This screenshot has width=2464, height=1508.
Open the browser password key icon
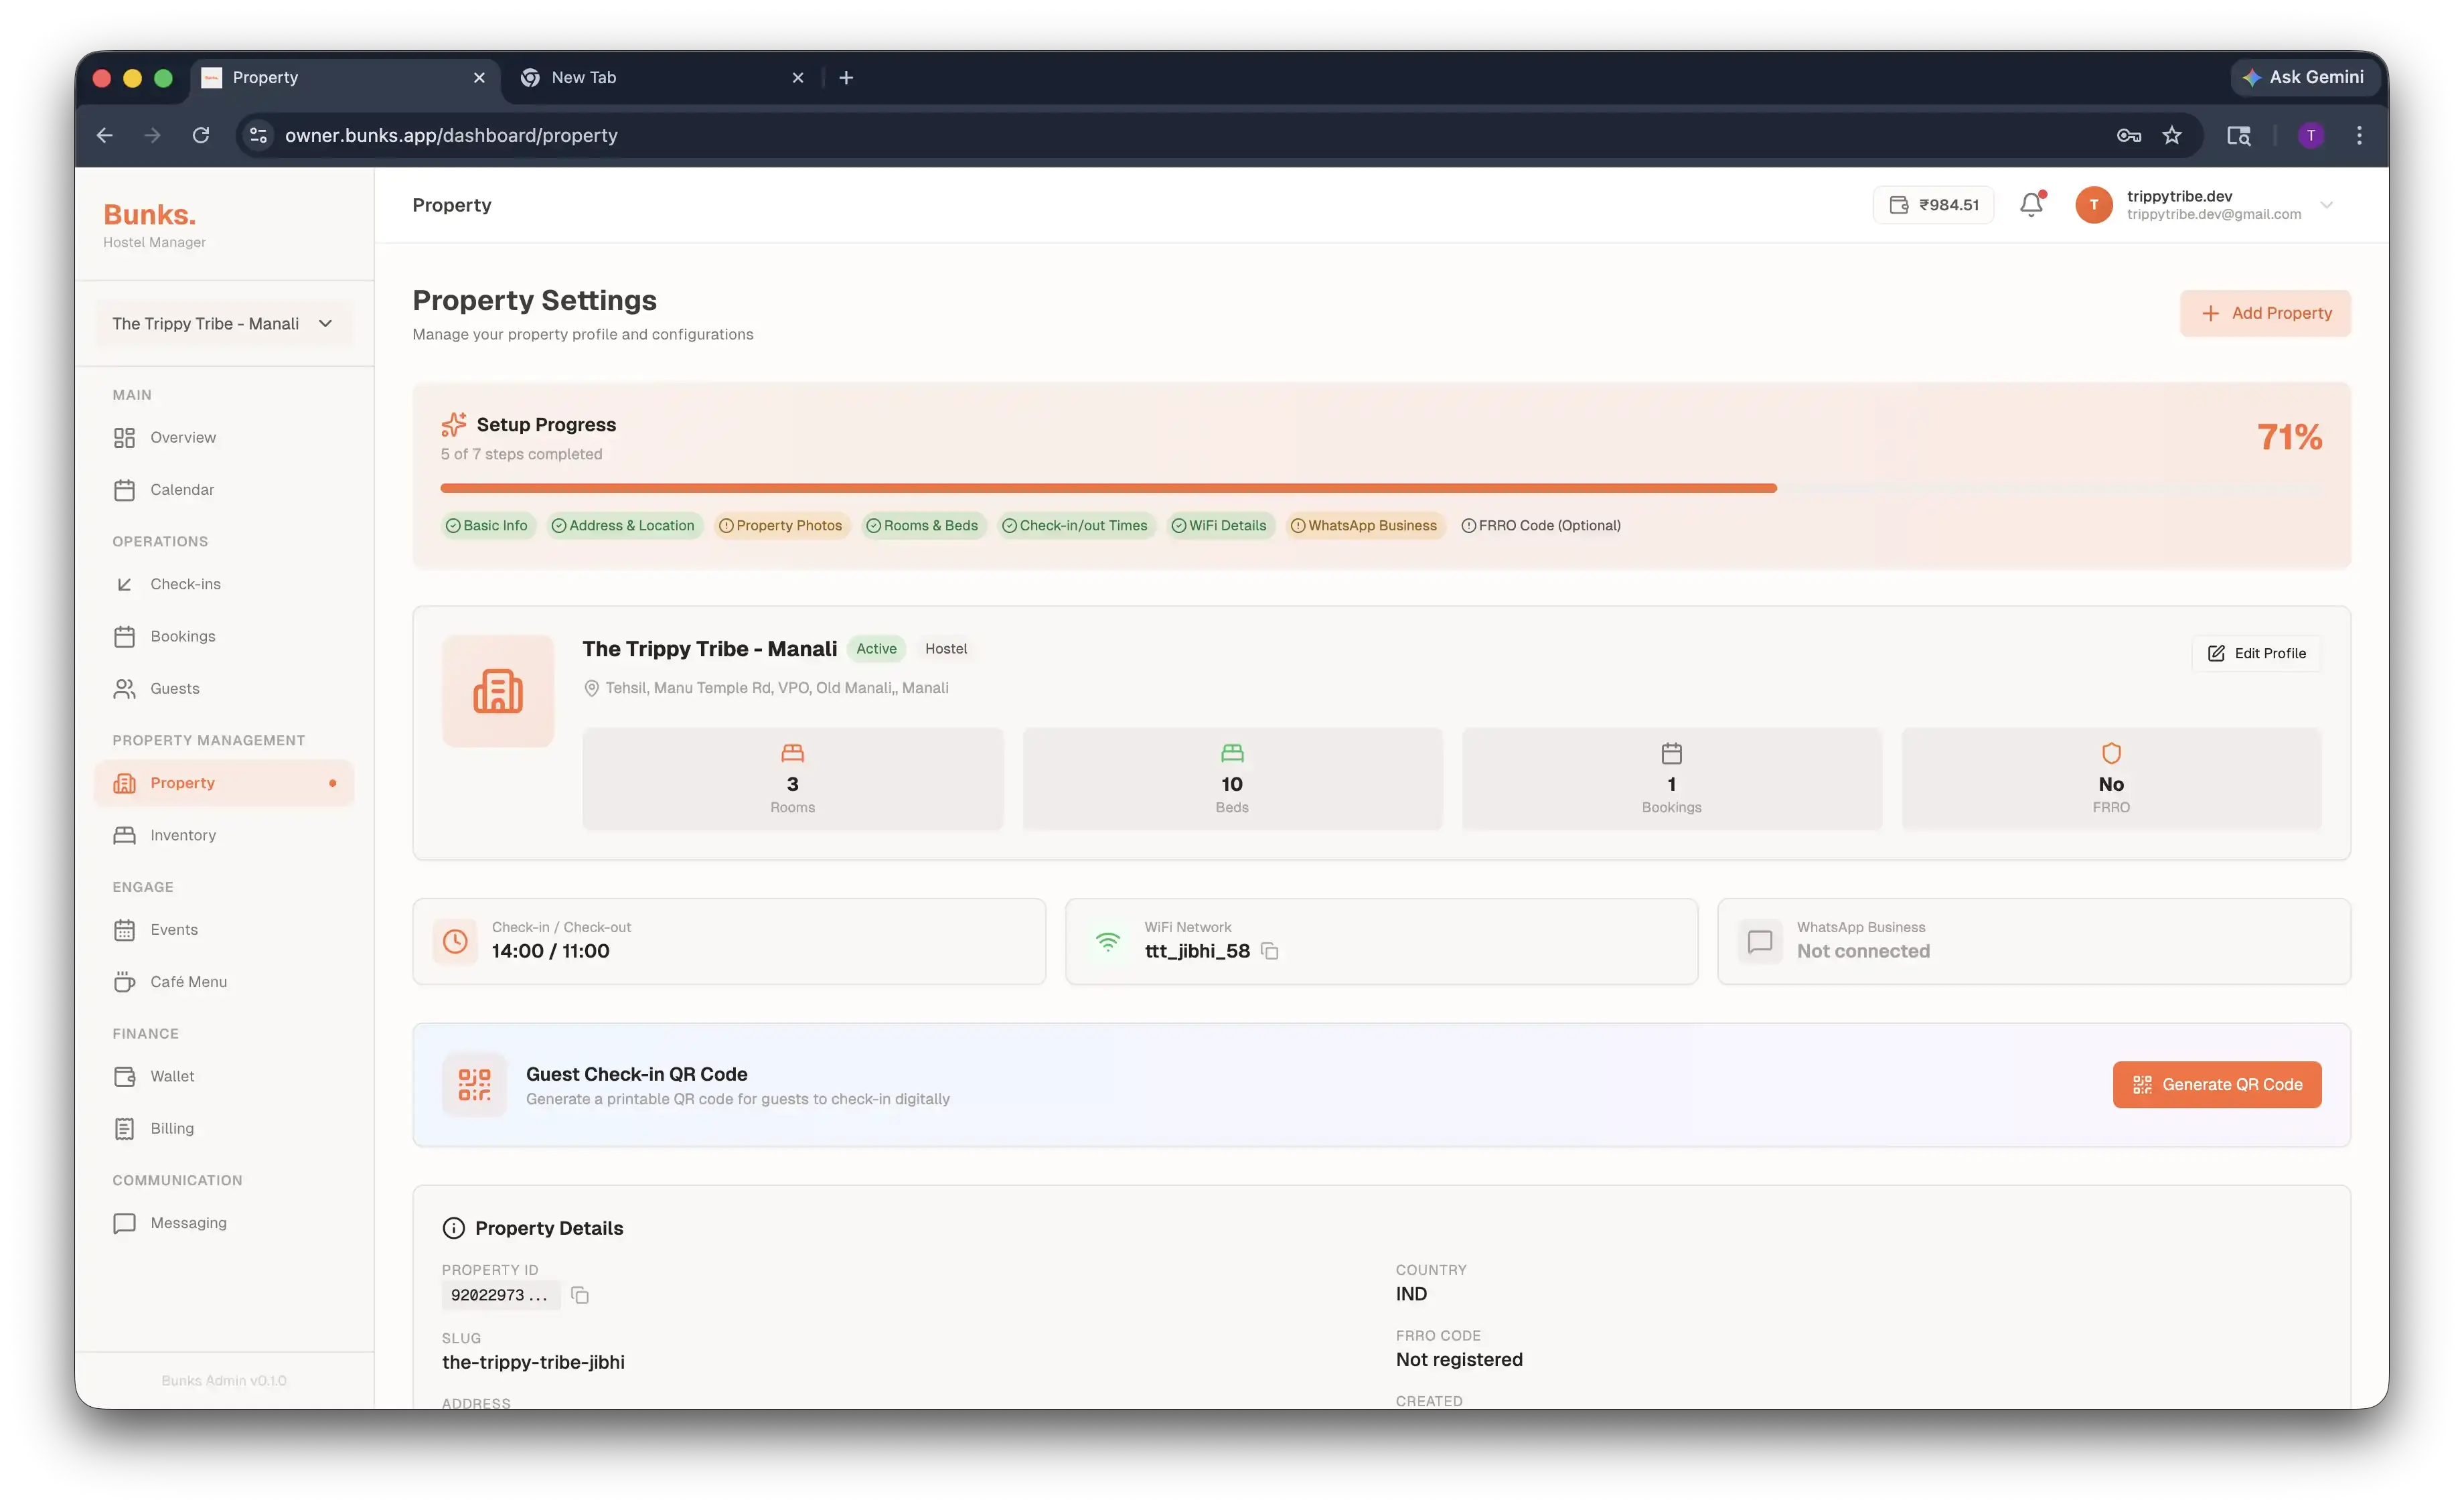2129,135
